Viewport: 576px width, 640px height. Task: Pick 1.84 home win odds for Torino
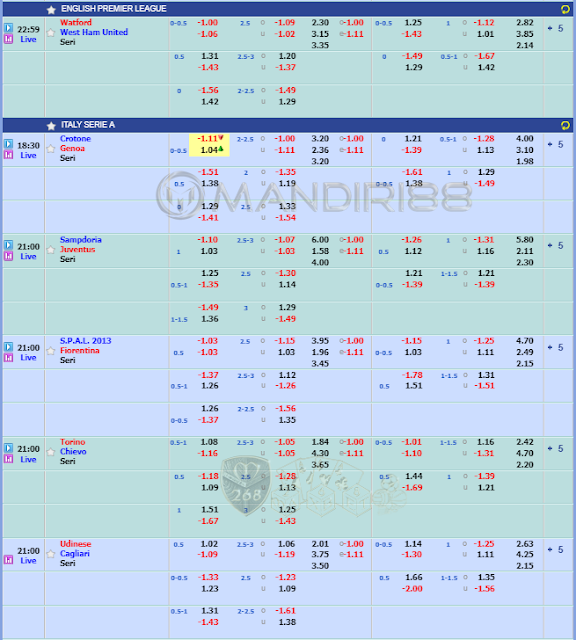pyautogui.click(x=320, y=442)
